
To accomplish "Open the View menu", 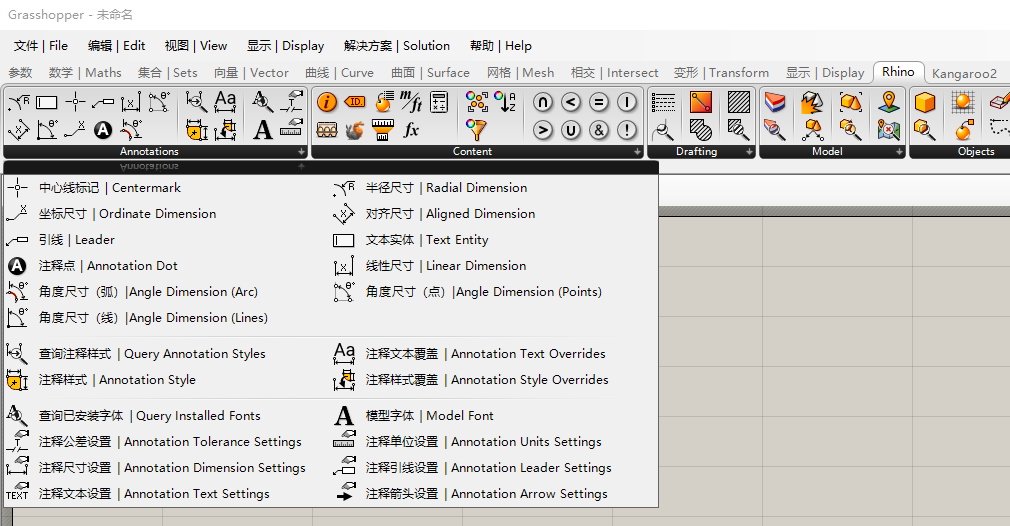I will (x=196, y=46).
